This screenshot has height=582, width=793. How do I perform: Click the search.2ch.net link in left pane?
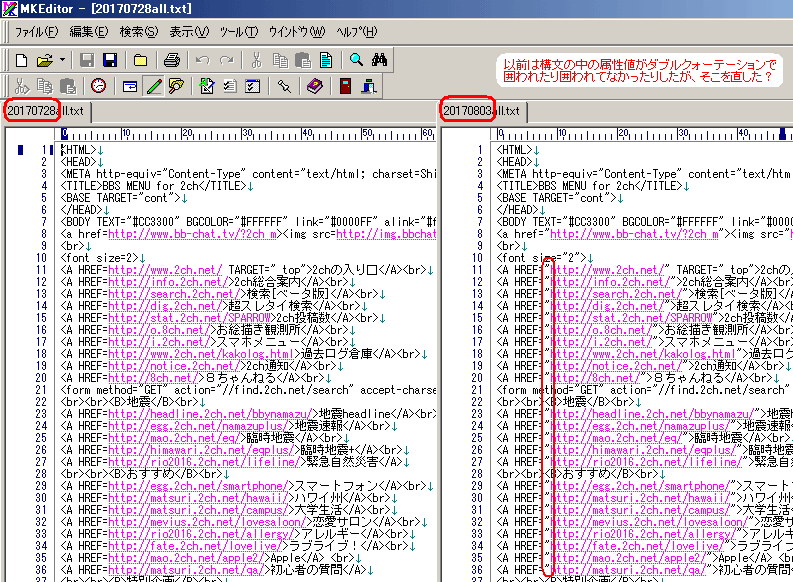174,294
